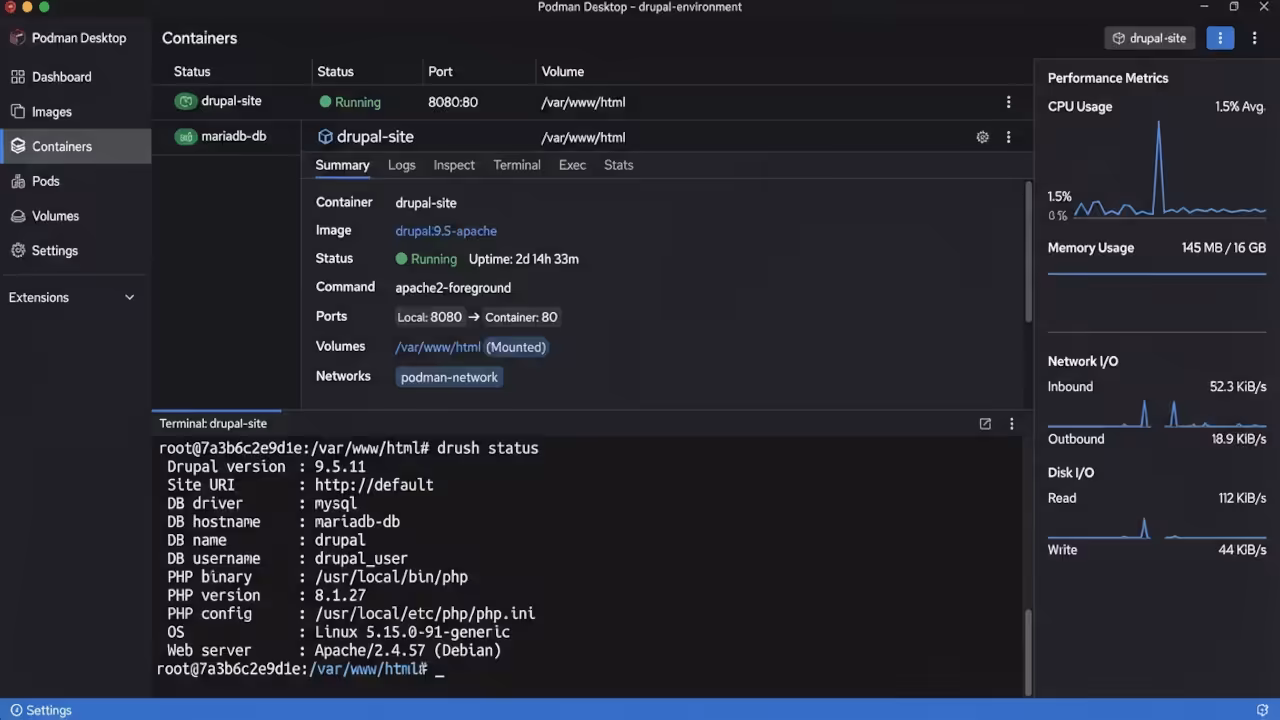Click the Podman Desktop logo icon
Screen dimensions: 1280x720
[17, 38]
